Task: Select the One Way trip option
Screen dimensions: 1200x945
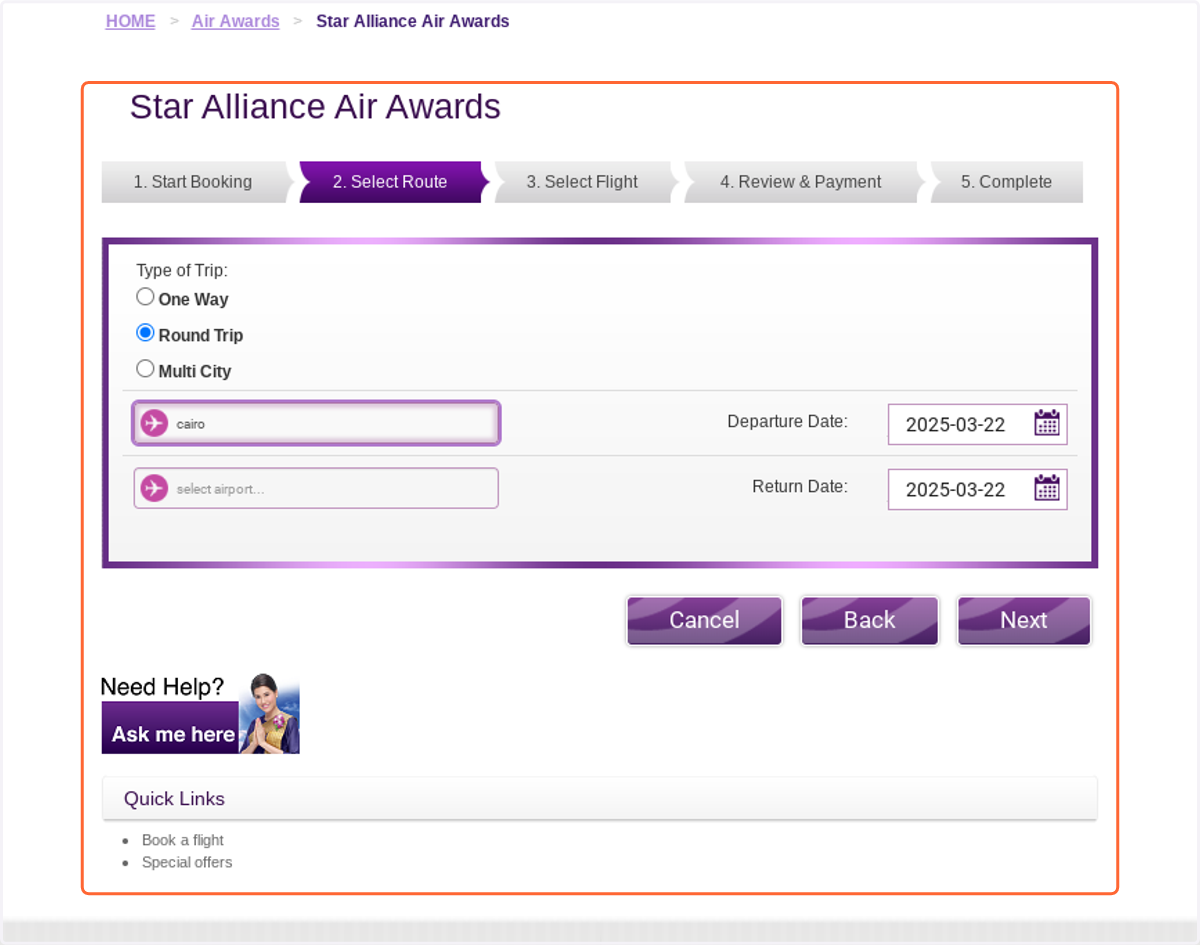Action: (x=146, y=297)
